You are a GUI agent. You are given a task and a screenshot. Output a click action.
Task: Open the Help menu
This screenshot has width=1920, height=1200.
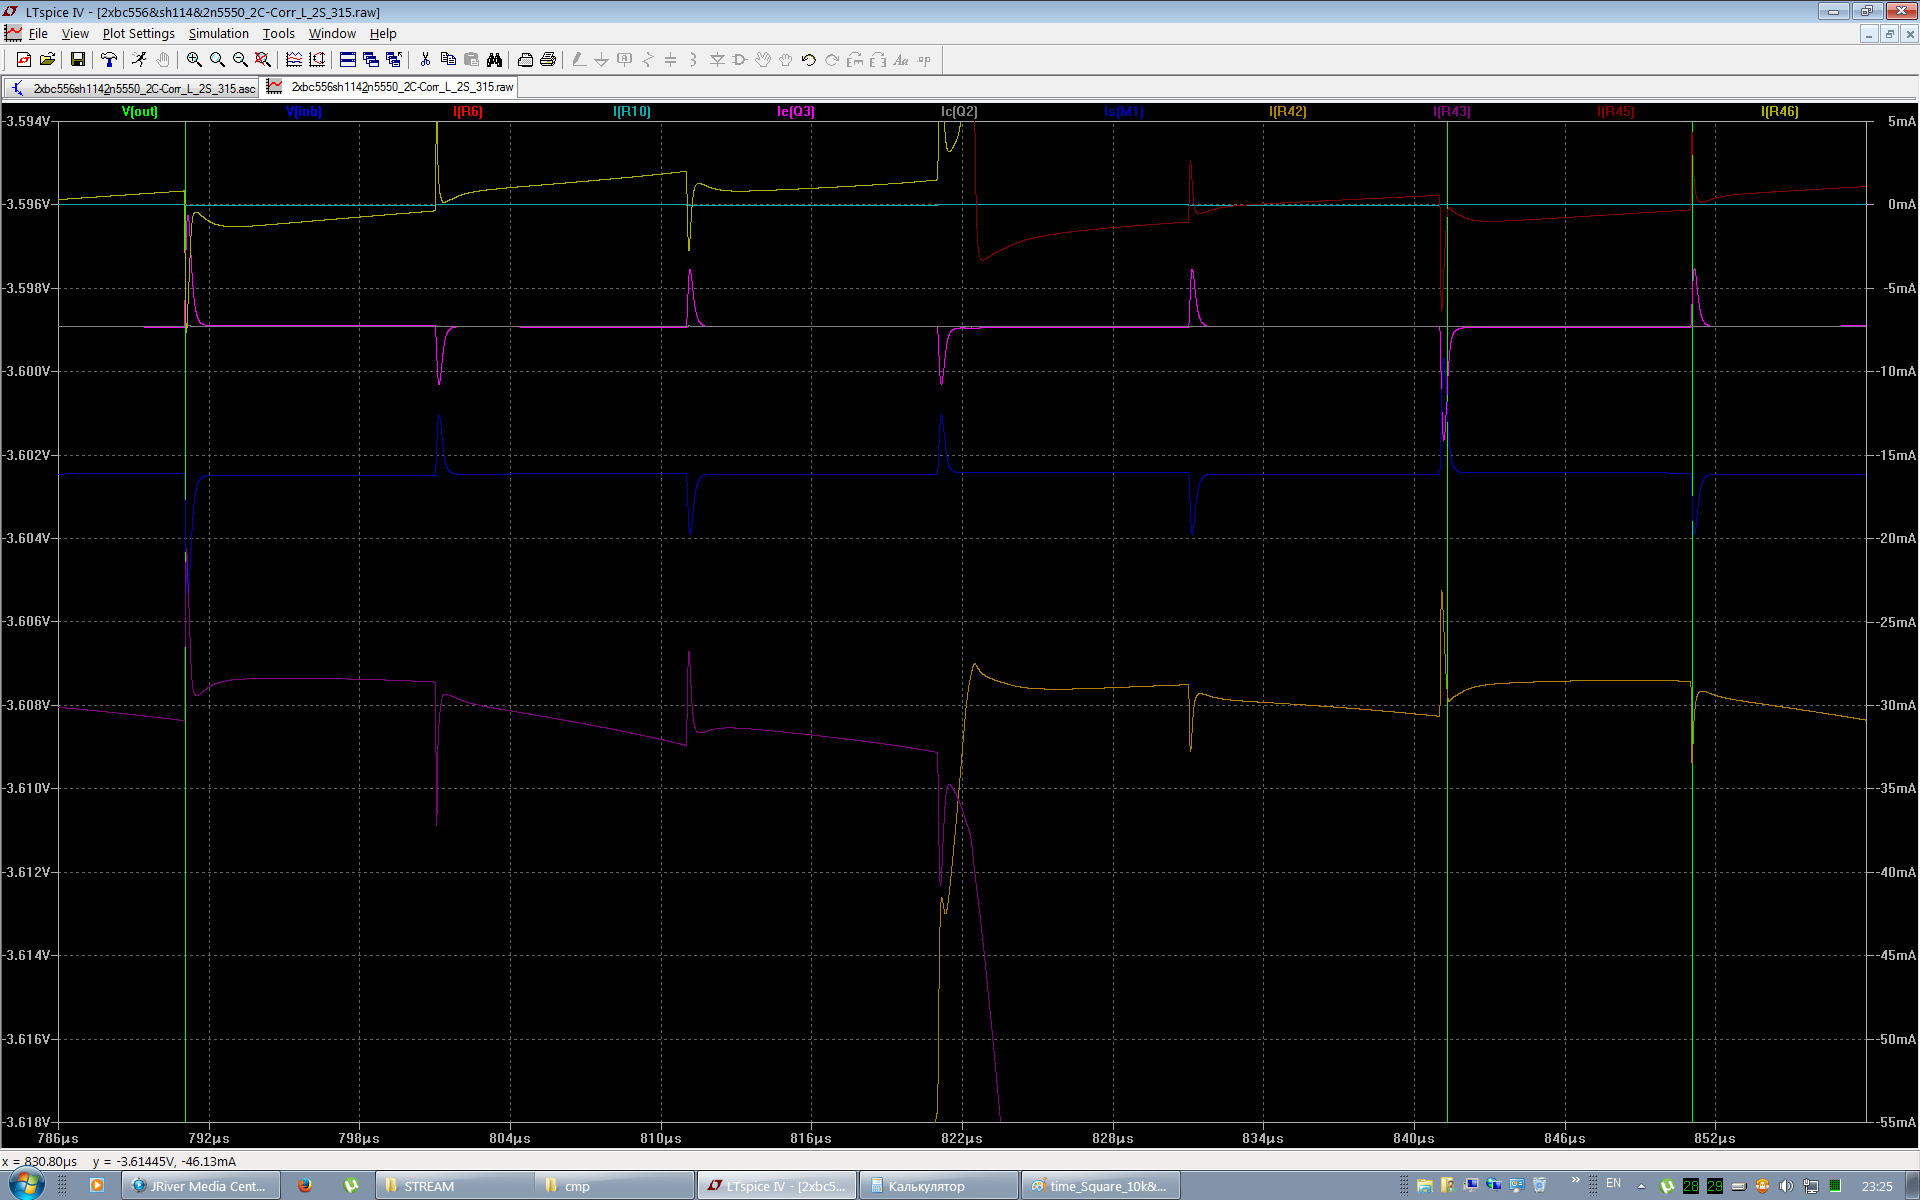pos(383,33)
